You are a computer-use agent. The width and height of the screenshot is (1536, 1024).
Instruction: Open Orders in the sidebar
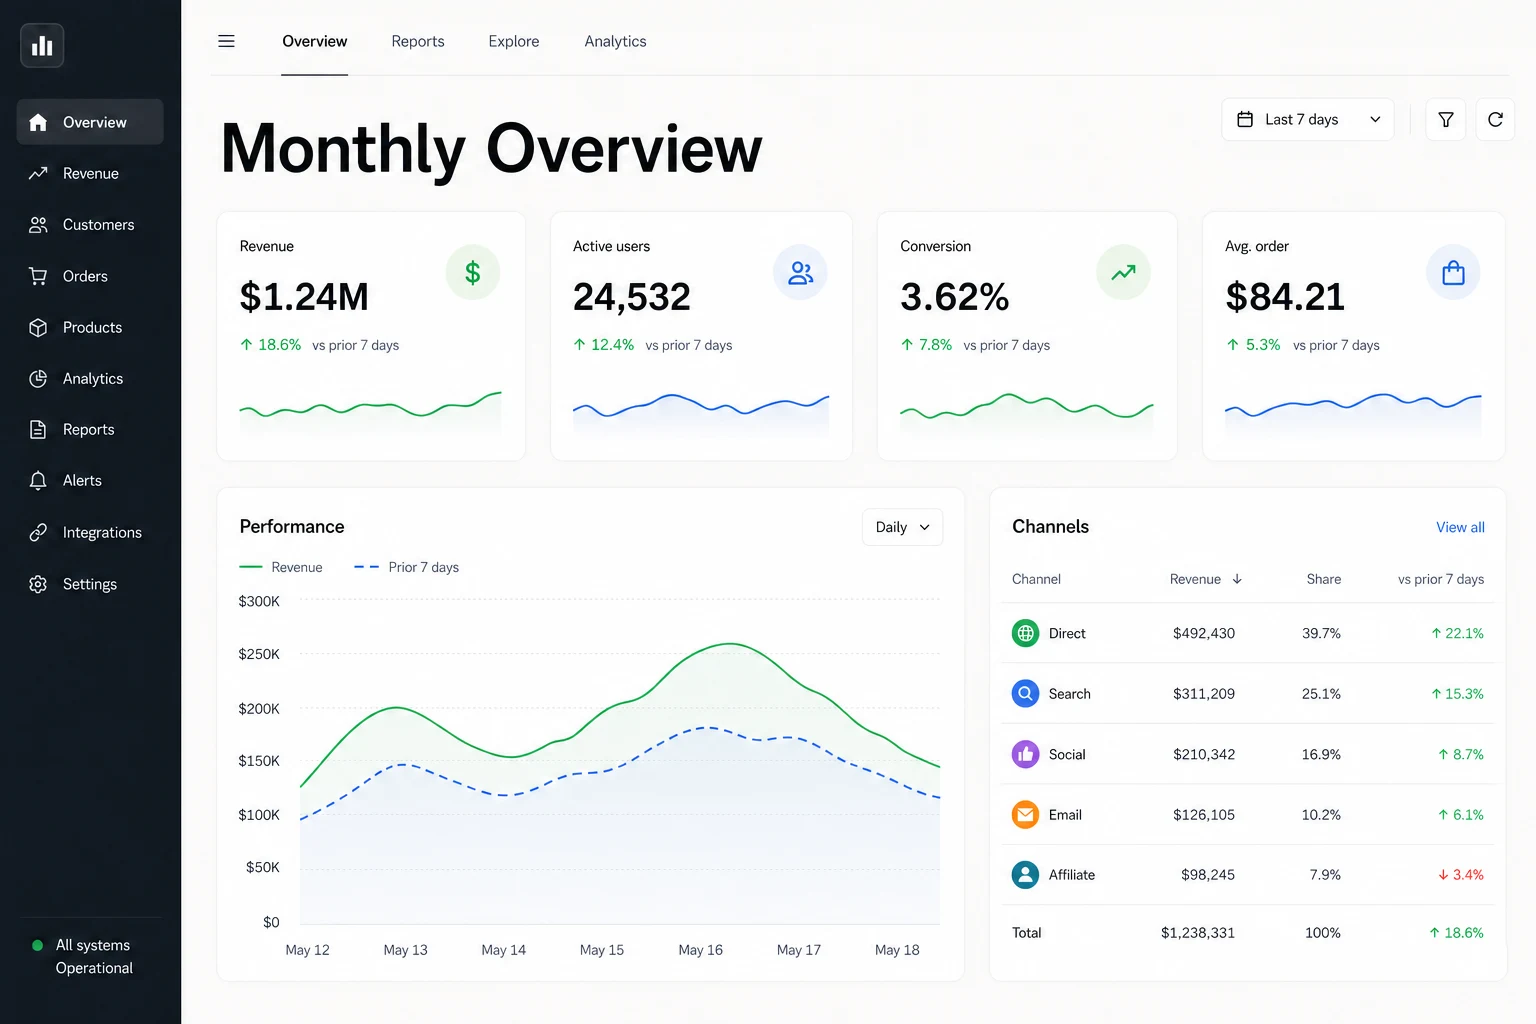coord(90,276)
